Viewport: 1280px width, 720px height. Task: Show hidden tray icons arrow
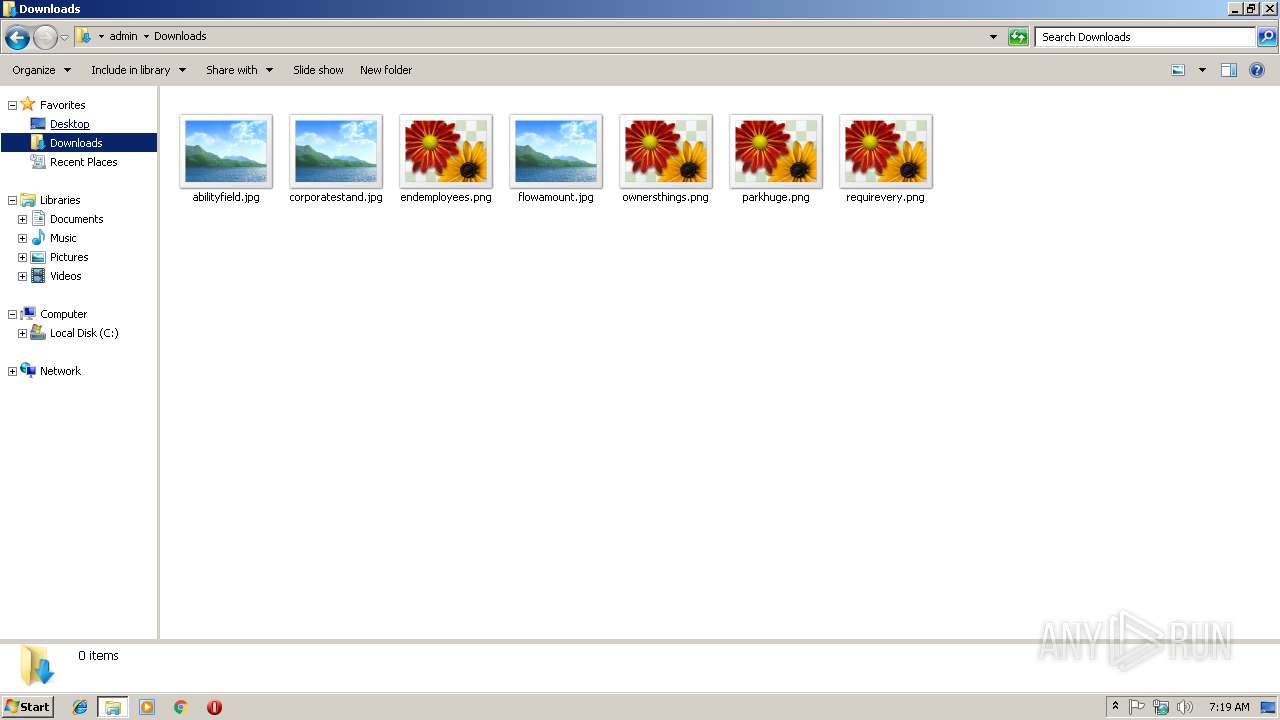click(1115, 707)
